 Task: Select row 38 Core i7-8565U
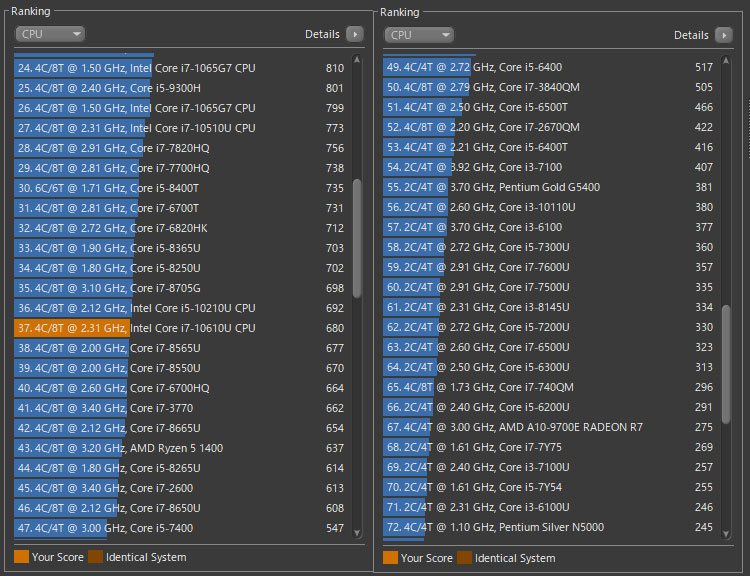[181, 348]
